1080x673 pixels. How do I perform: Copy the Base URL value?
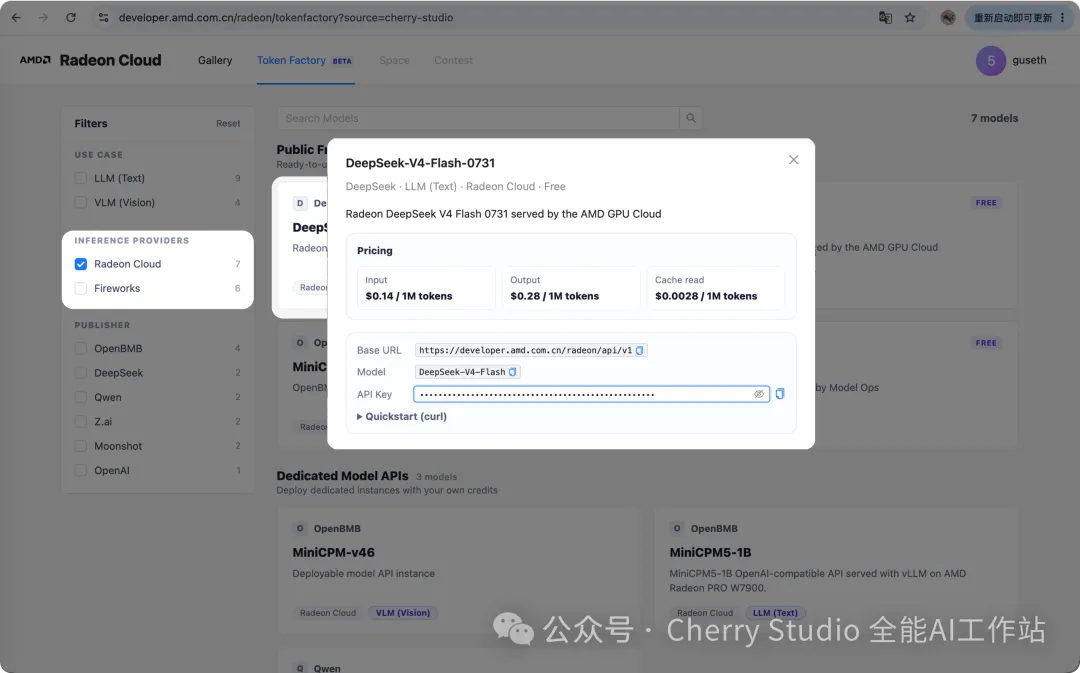click(x=640, y=351)
